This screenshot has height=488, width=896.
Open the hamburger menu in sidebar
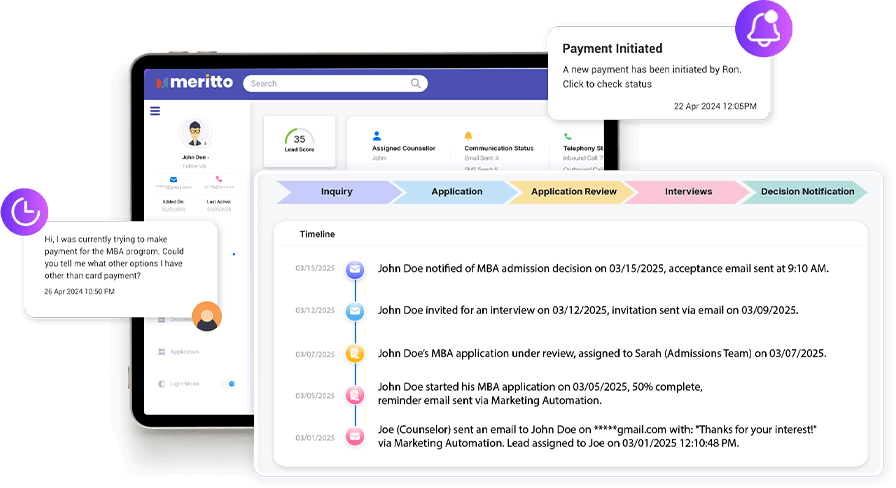pos(155,111)
